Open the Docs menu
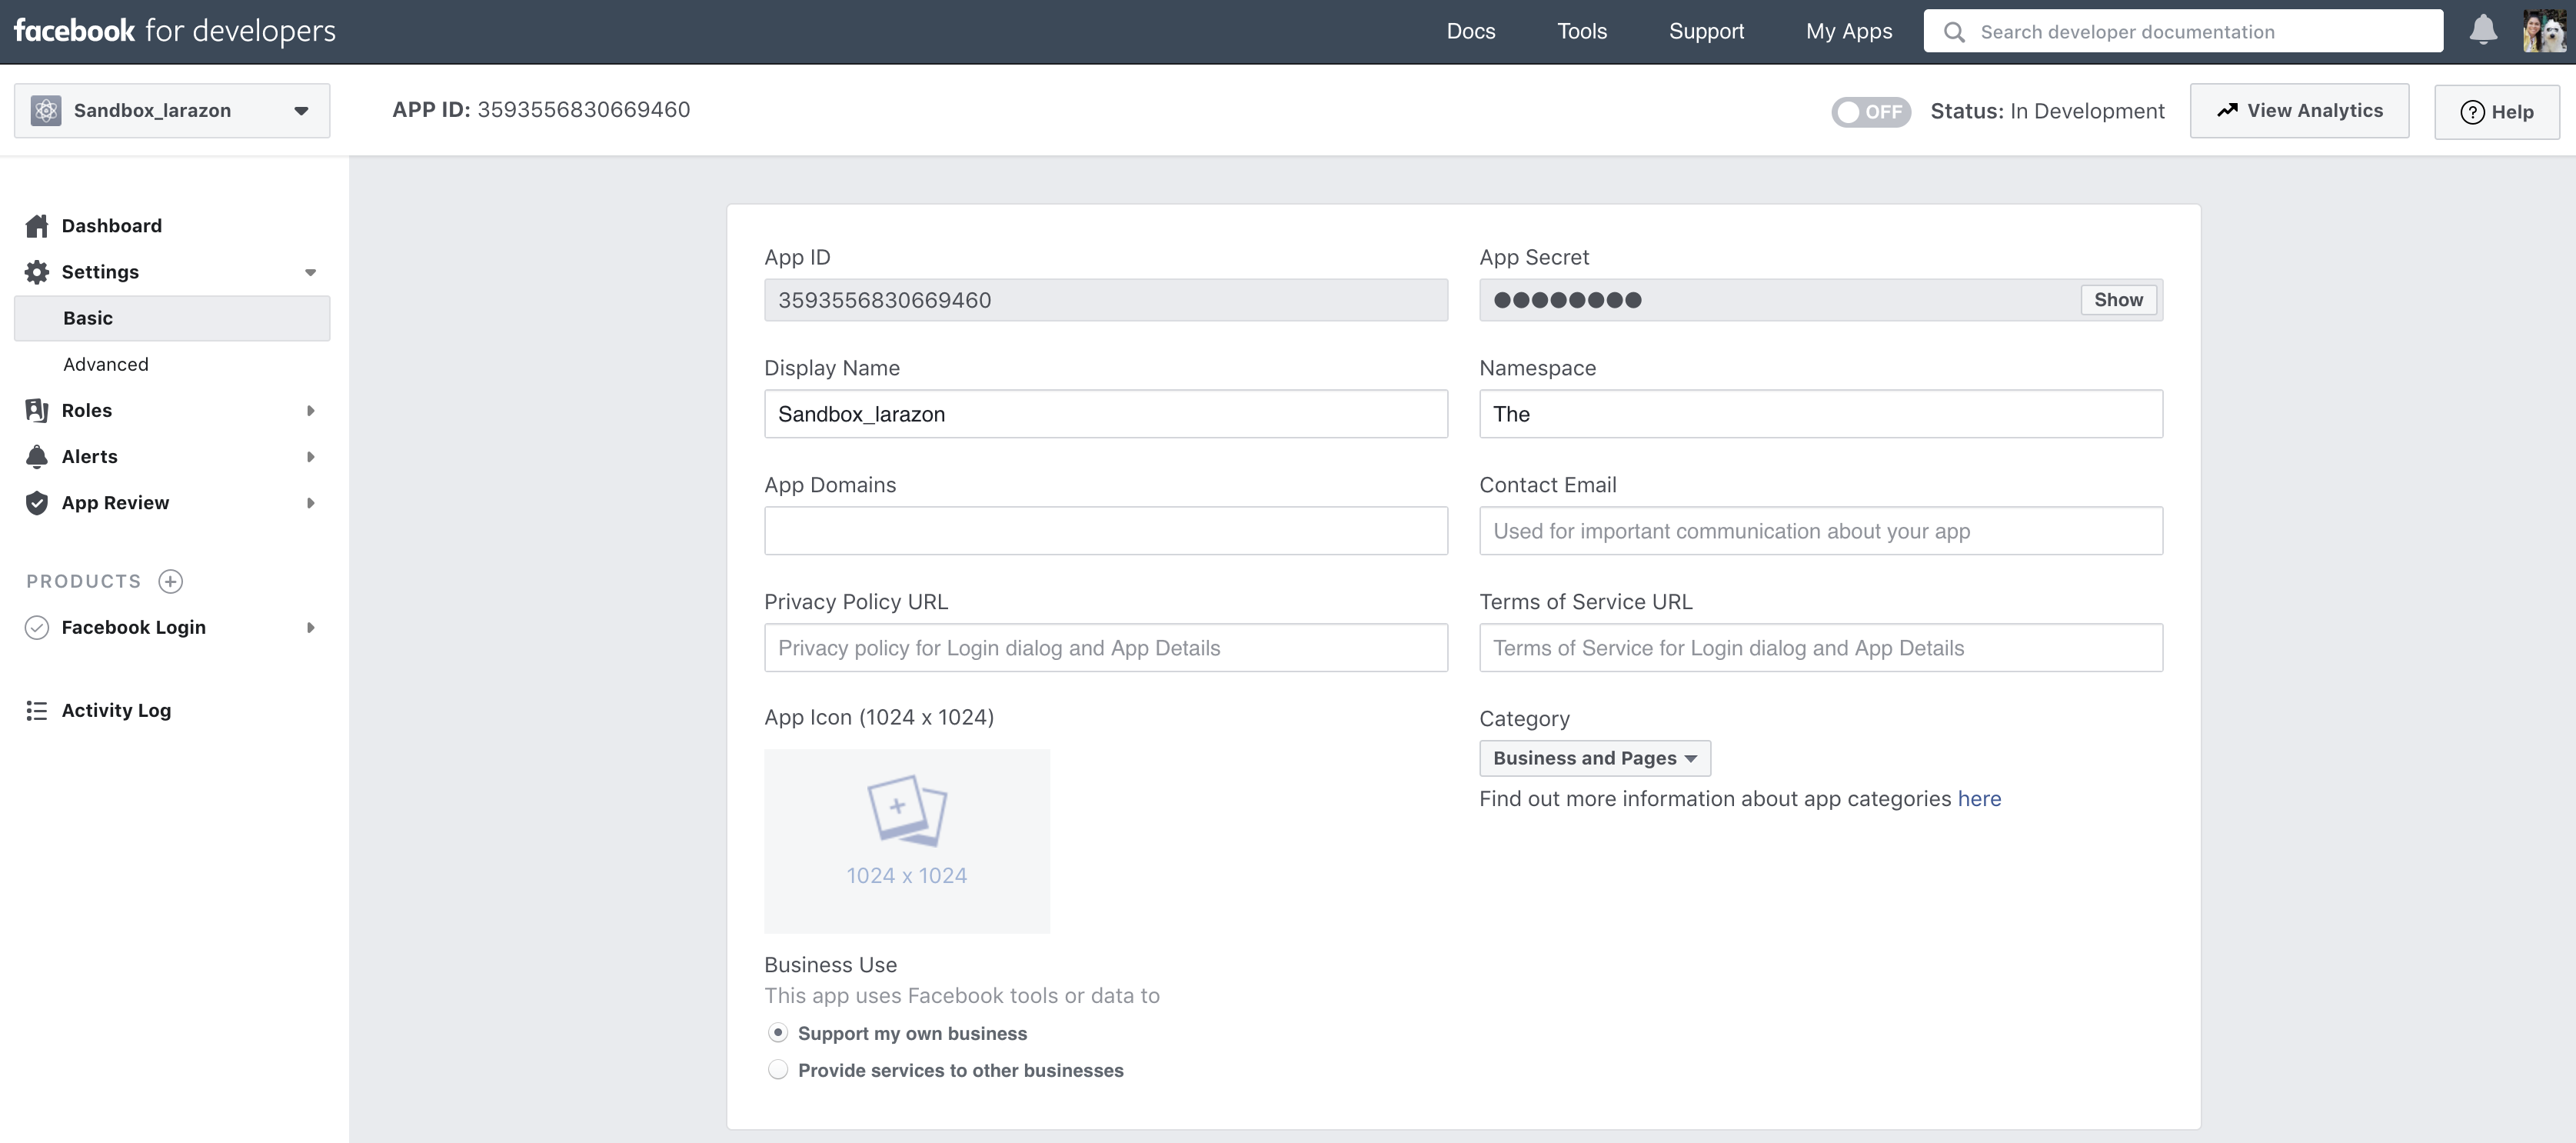The width and height of the screenshot is (2576, 1143). pos(1471,31)
